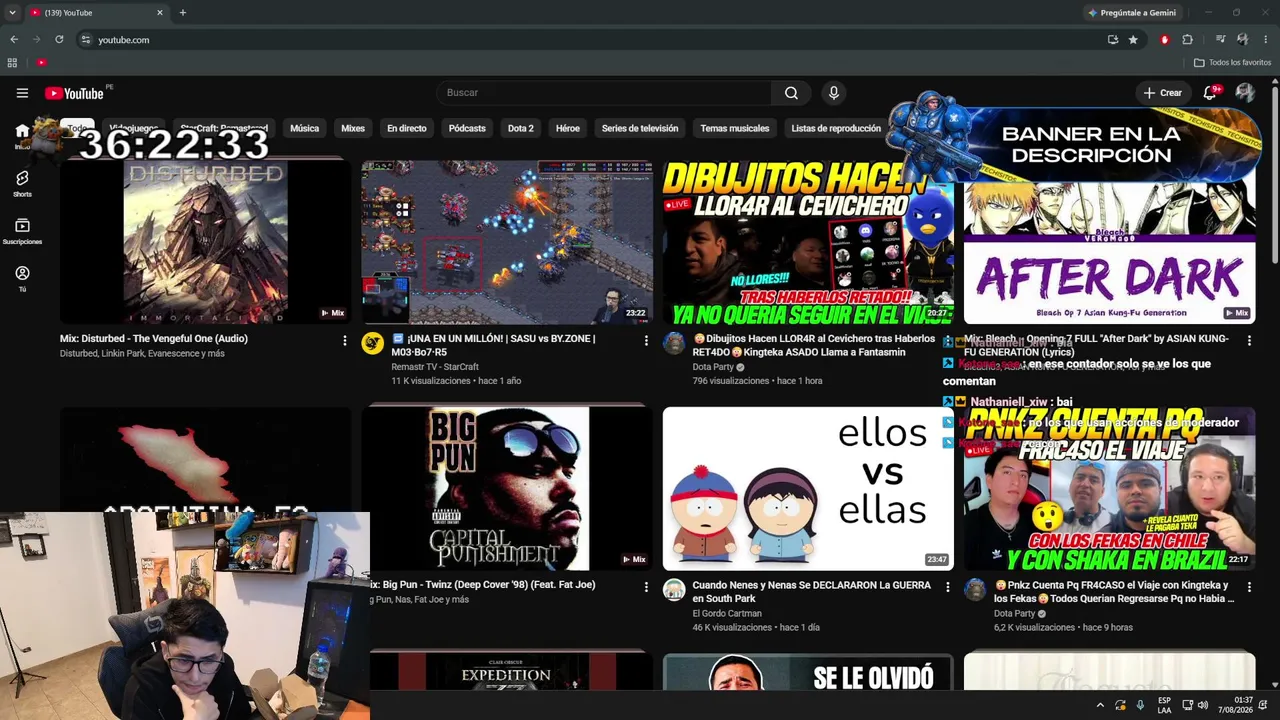Open options menu for Bleach After Dark mix

point(1249,341)
